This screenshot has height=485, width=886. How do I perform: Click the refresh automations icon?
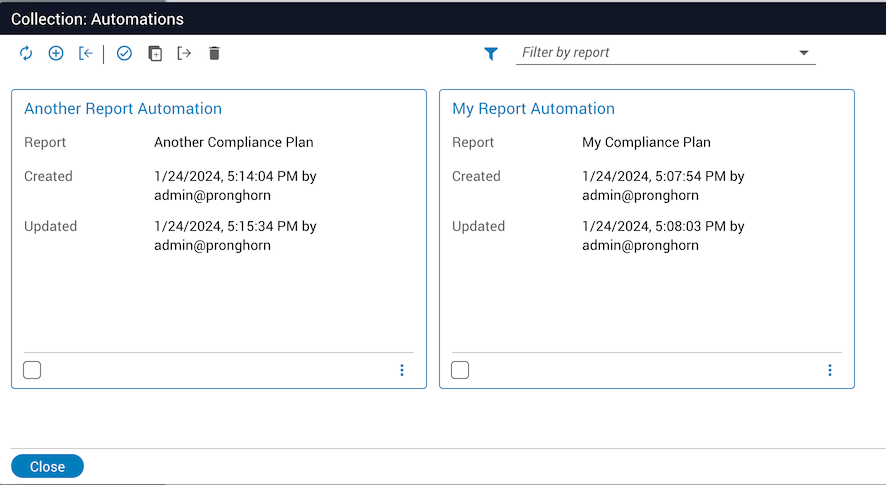click(26, 54)
